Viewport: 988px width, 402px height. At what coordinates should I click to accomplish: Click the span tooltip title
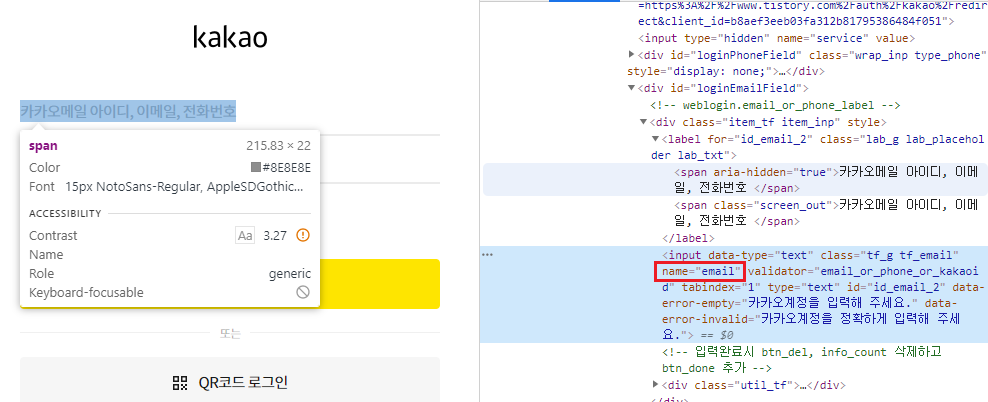(x=43, y=146)
